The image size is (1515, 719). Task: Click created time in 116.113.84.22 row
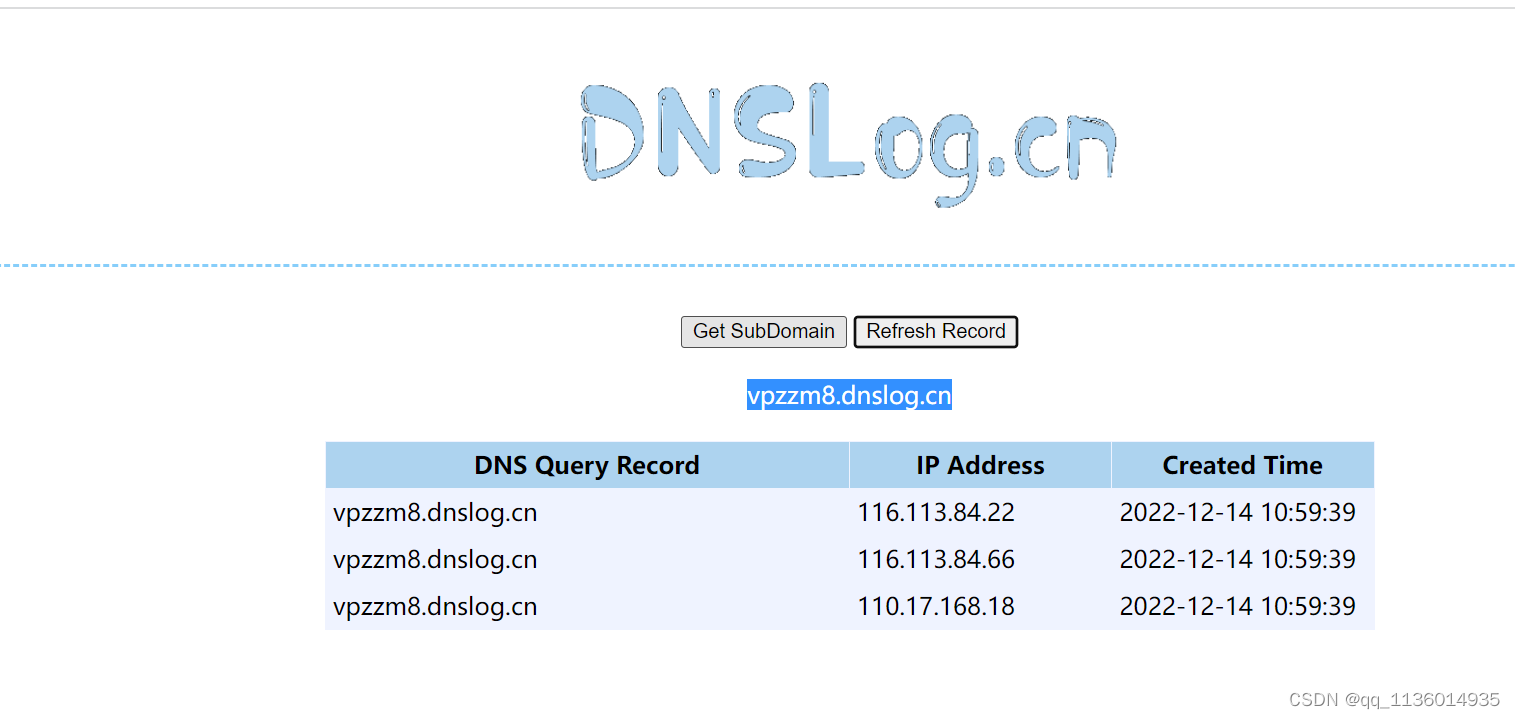pyautogui.click(x=1238, y=513)
